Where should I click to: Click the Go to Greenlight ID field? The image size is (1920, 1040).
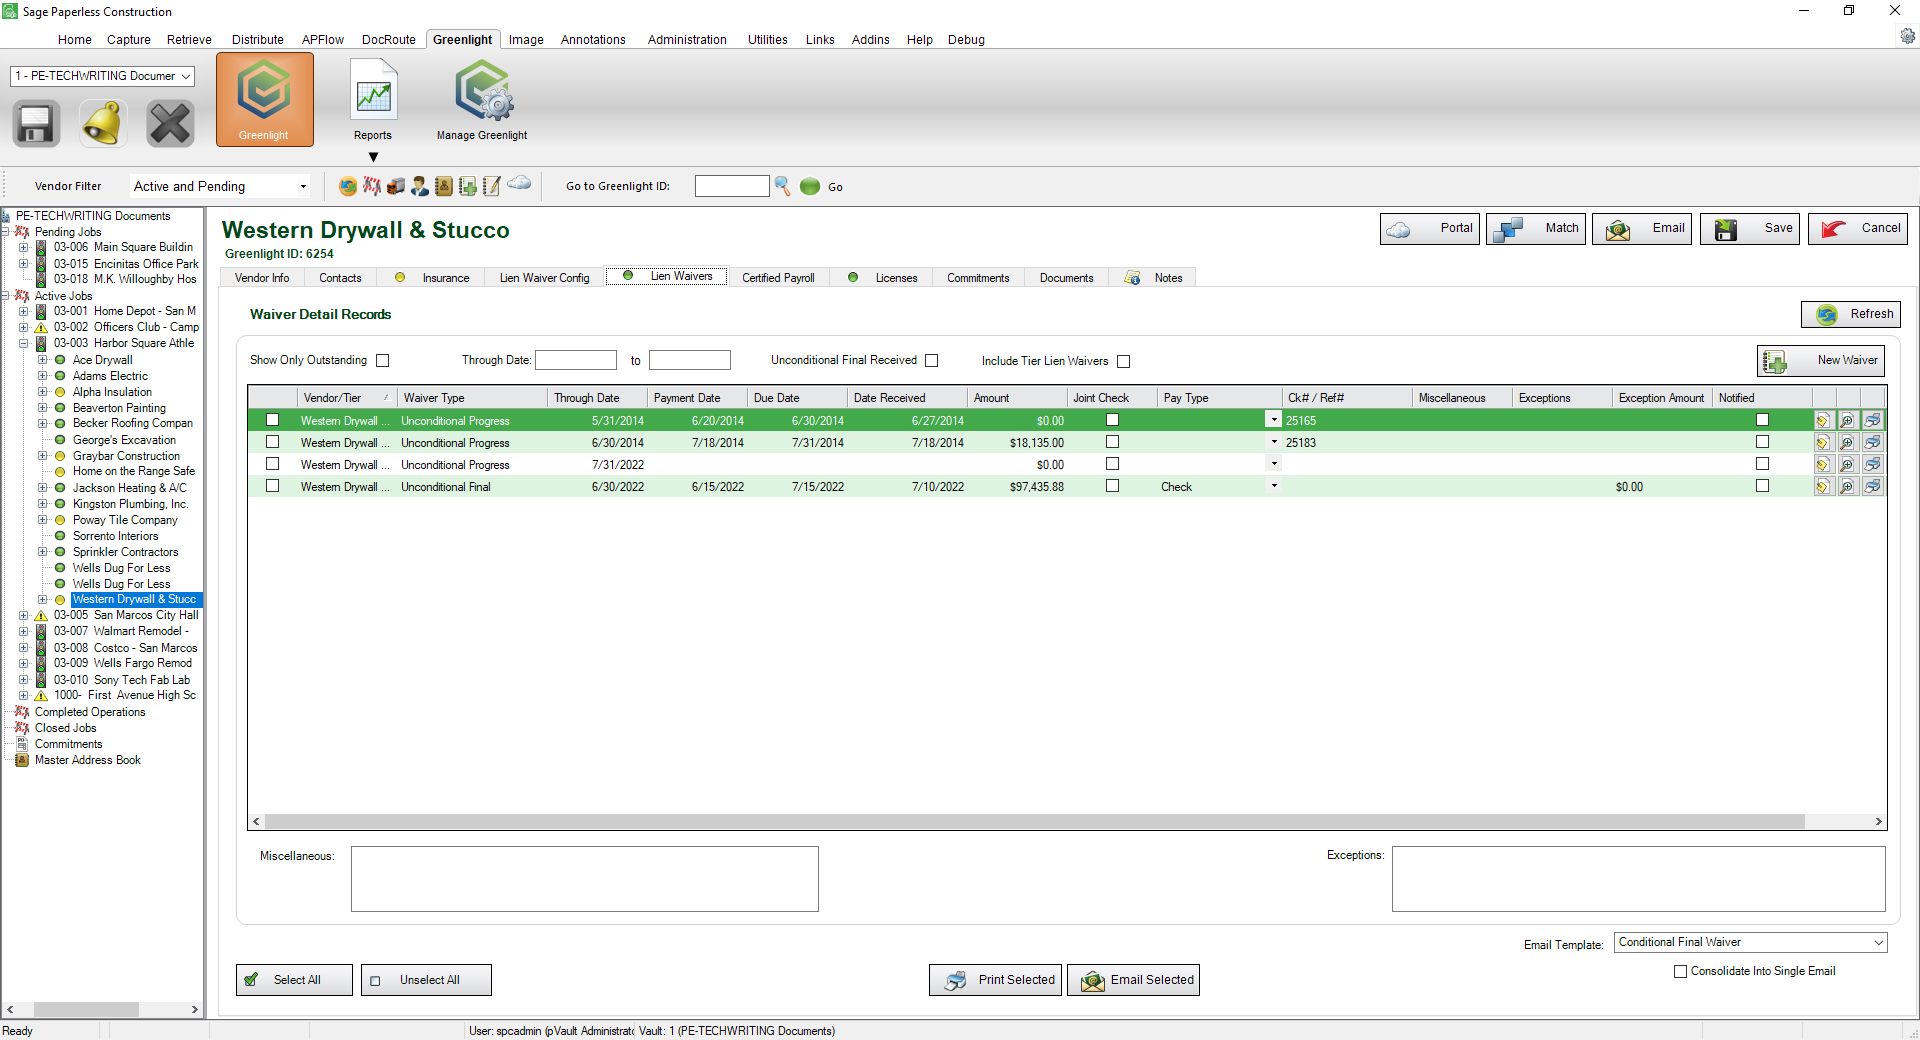tap(732, 186)
